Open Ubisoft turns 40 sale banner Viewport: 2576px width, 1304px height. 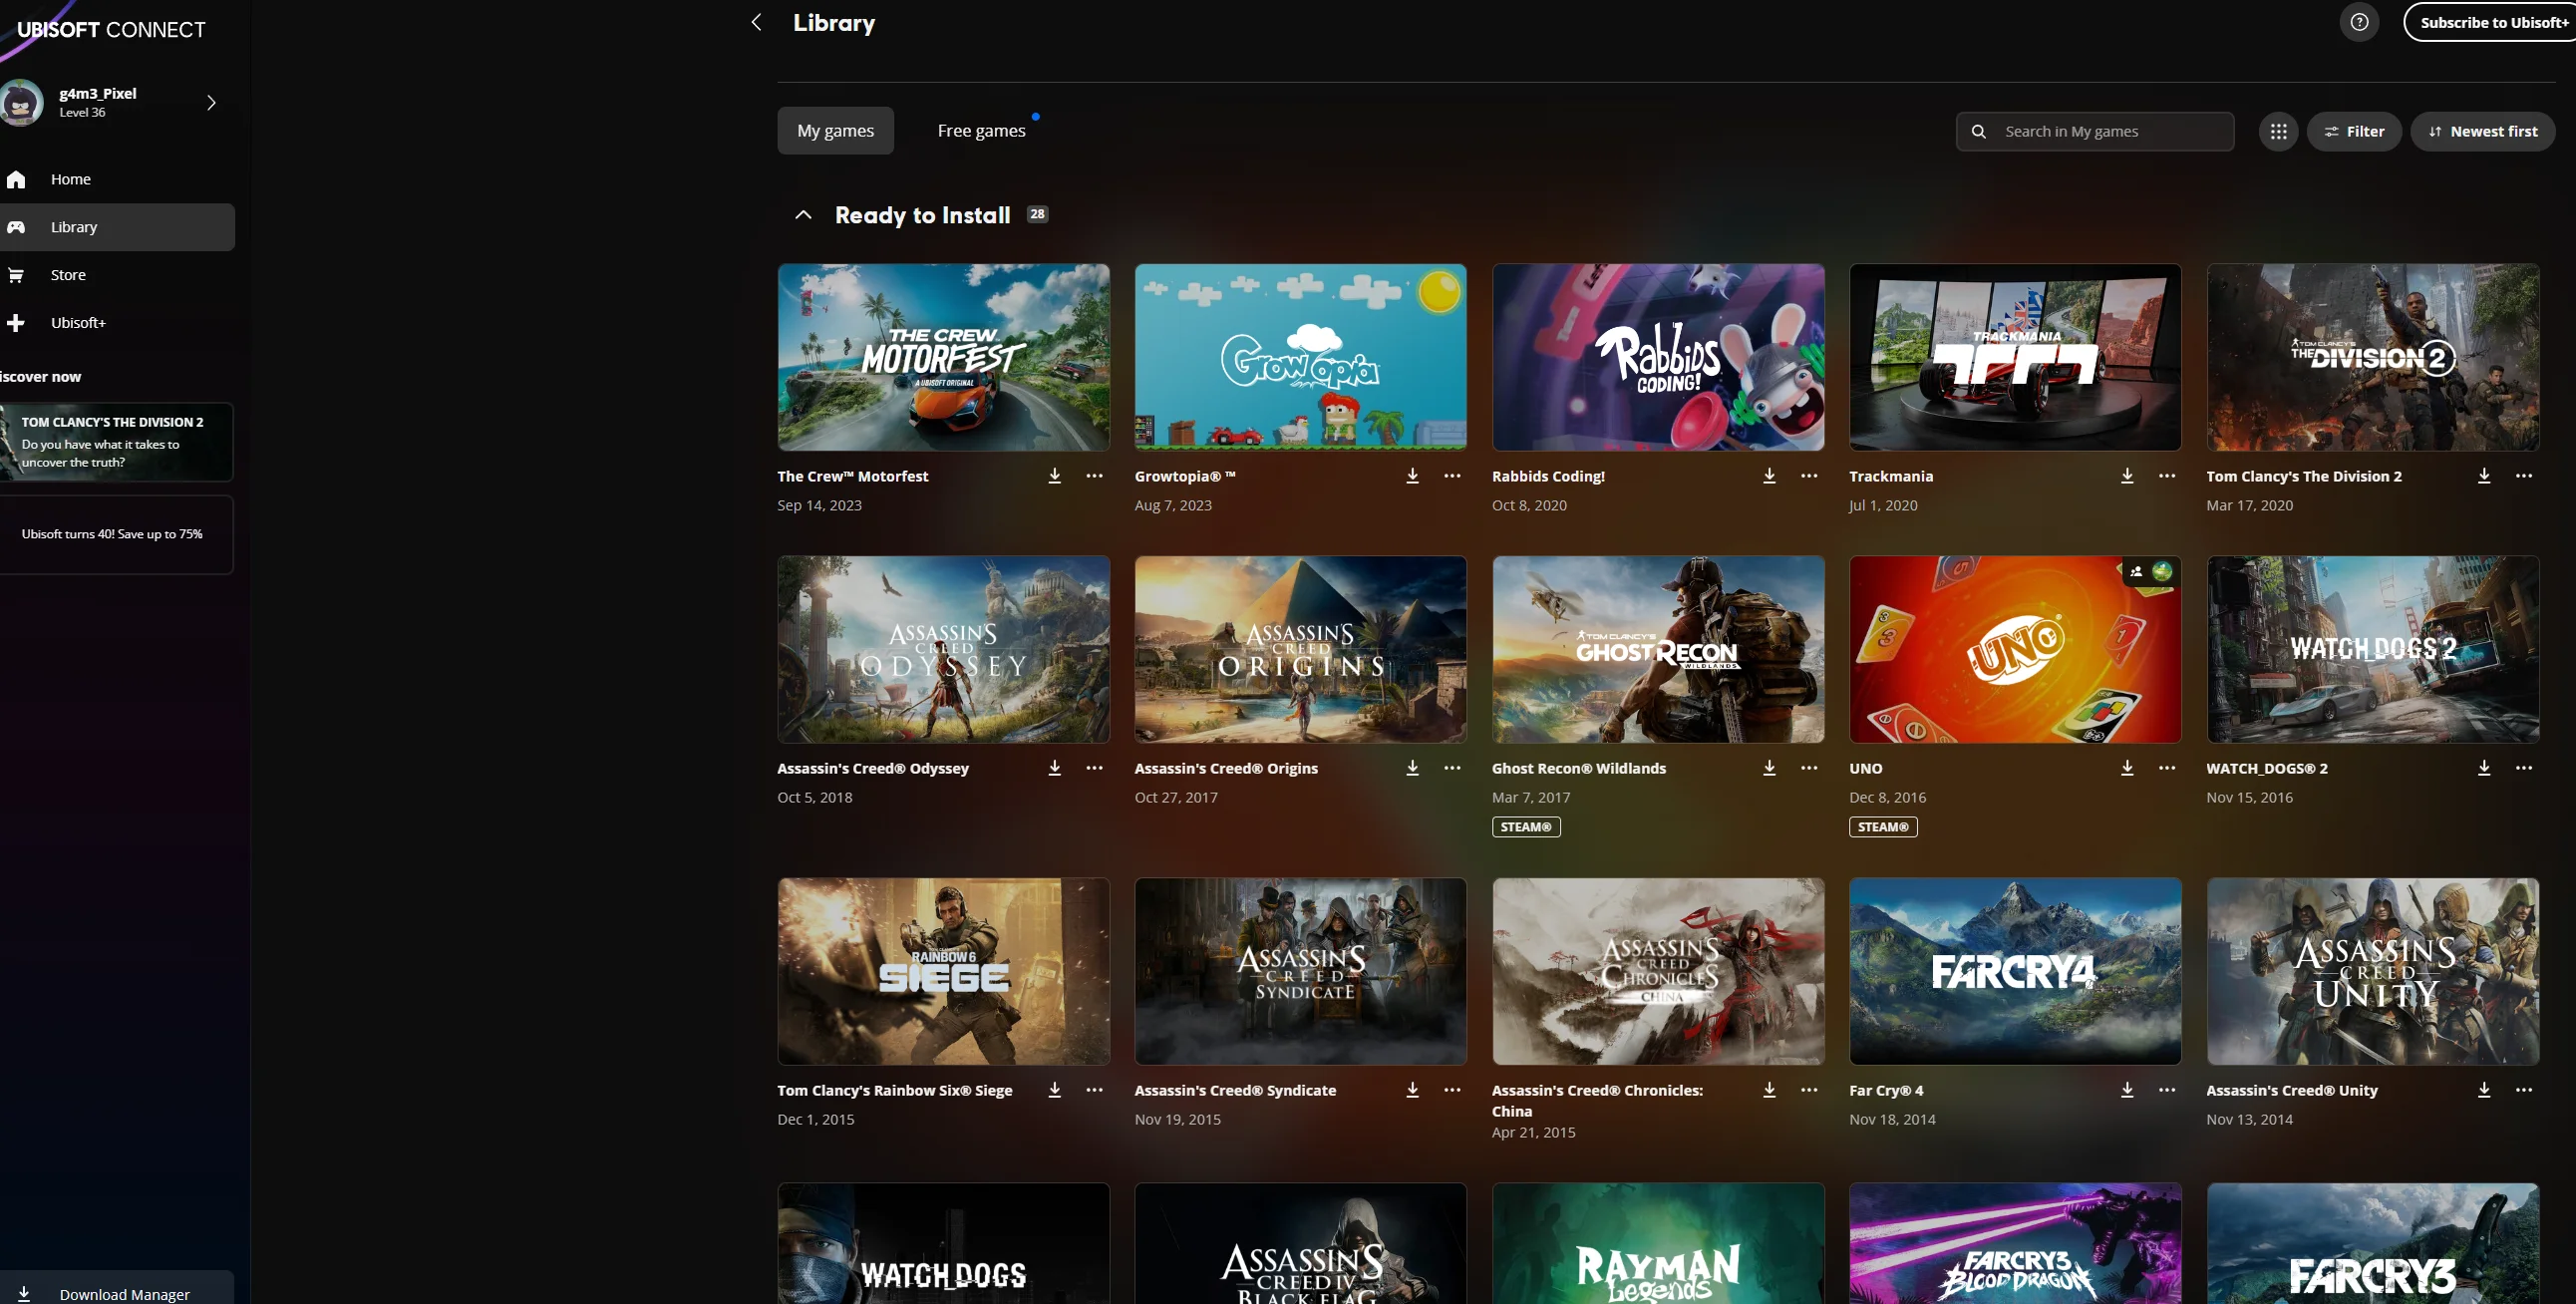point(116,534)
